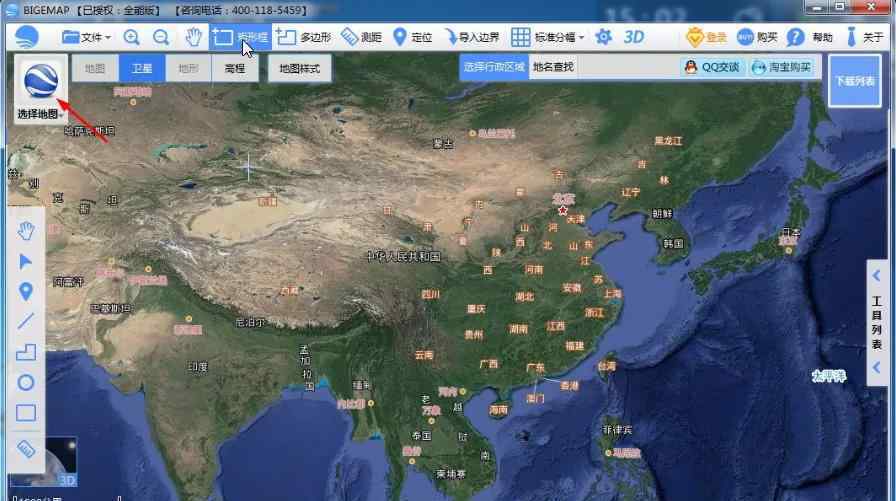Switch to the 卫星 satellite tab
Screen dimensions: 896x501
coord(142,69)
